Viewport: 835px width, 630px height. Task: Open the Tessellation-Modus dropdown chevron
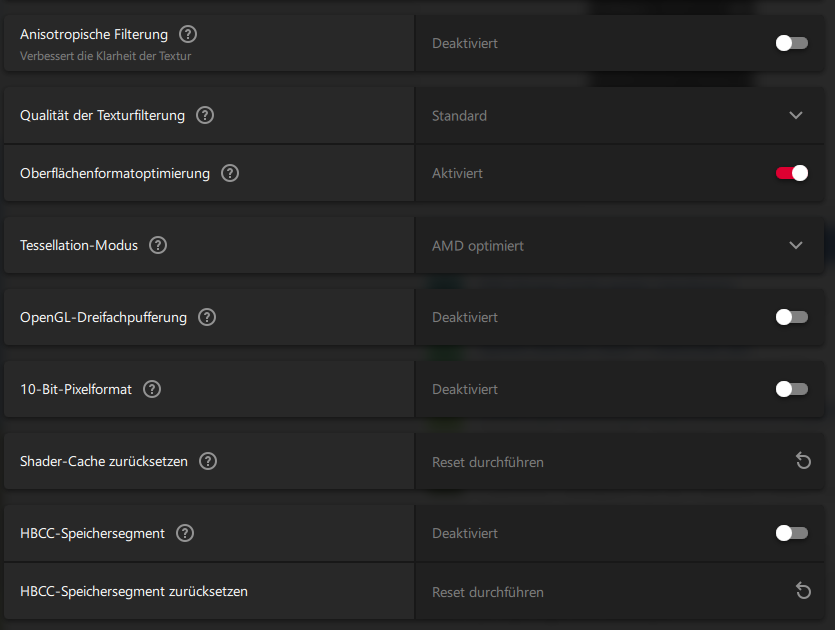[796, 245]
